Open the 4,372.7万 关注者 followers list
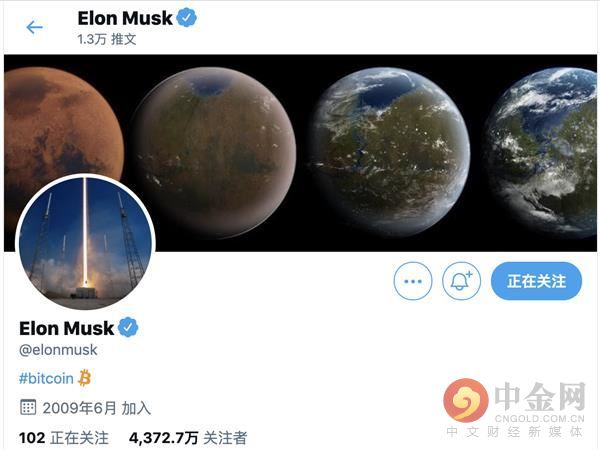Viewport: 600px width, 450px height. coord(188,438)
